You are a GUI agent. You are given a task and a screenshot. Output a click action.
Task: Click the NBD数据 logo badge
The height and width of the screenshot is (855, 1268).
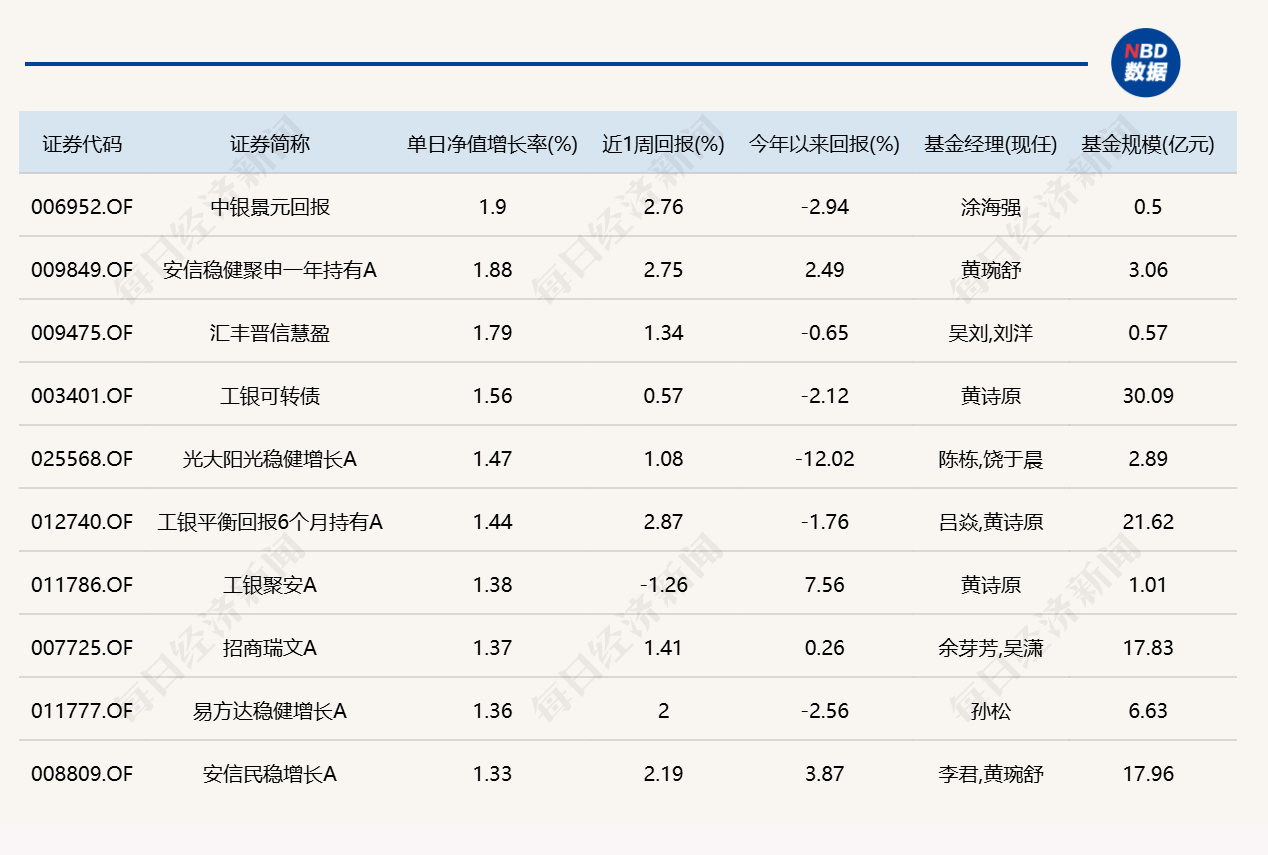pyautogui.click(x=1146, y=62)
